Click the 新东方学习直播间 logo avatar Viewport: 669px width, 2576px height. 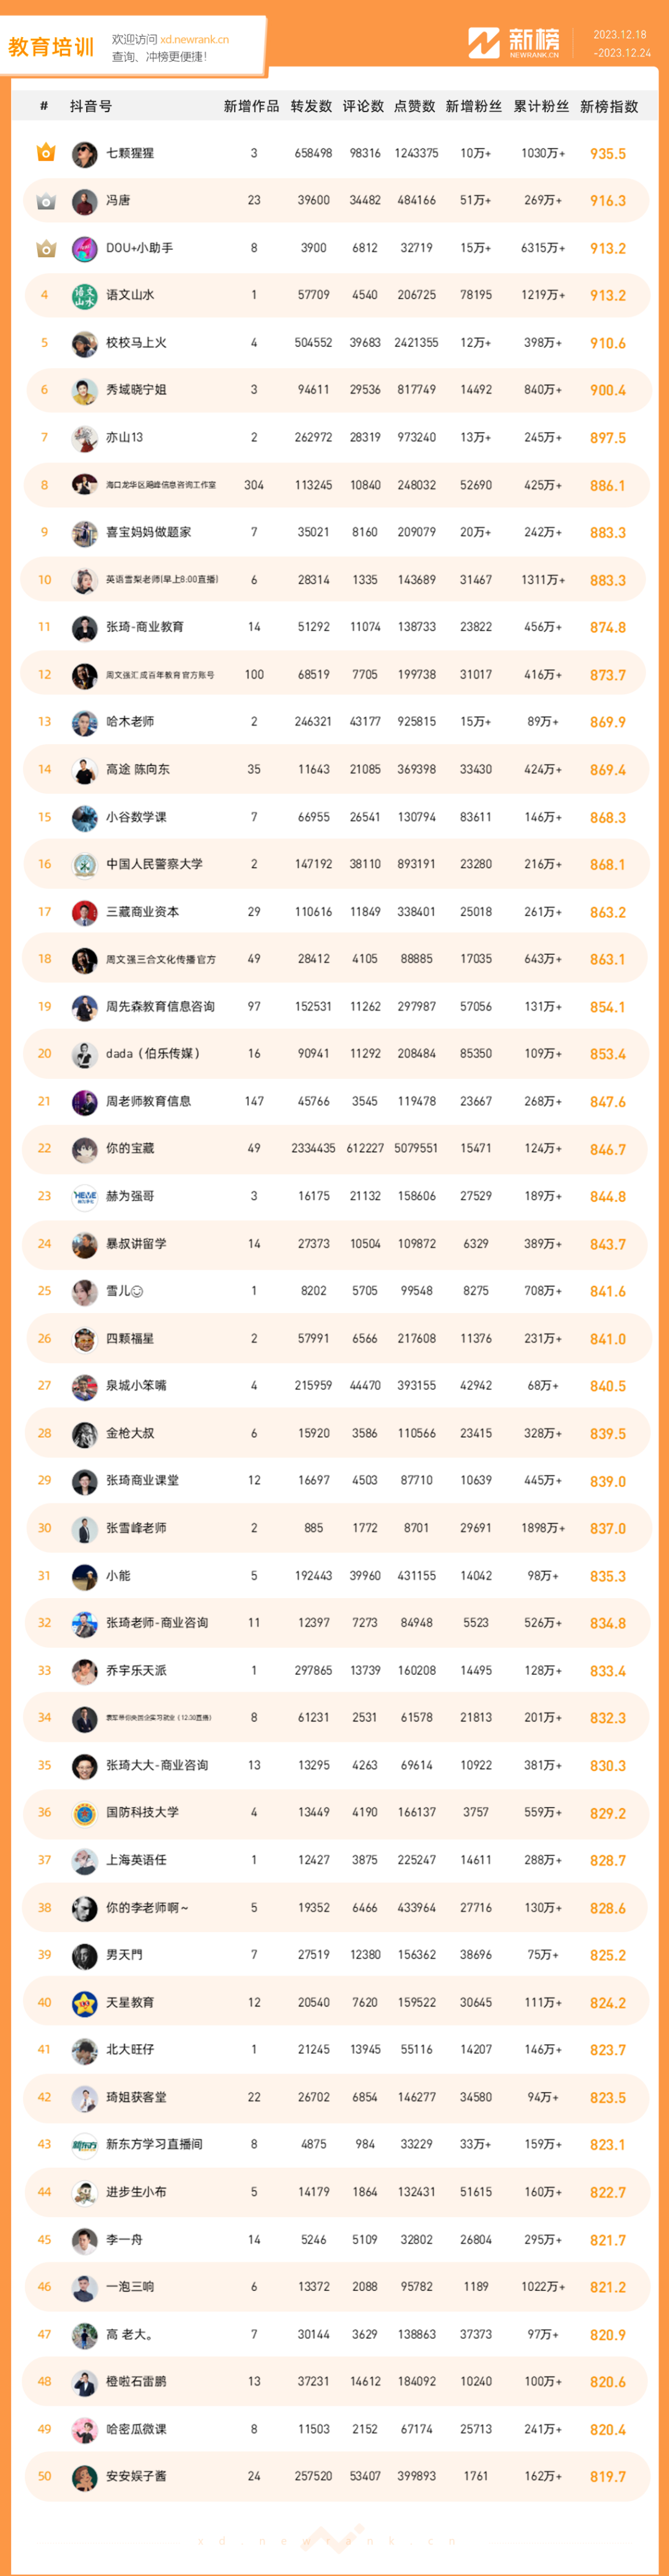point(84,2144)
